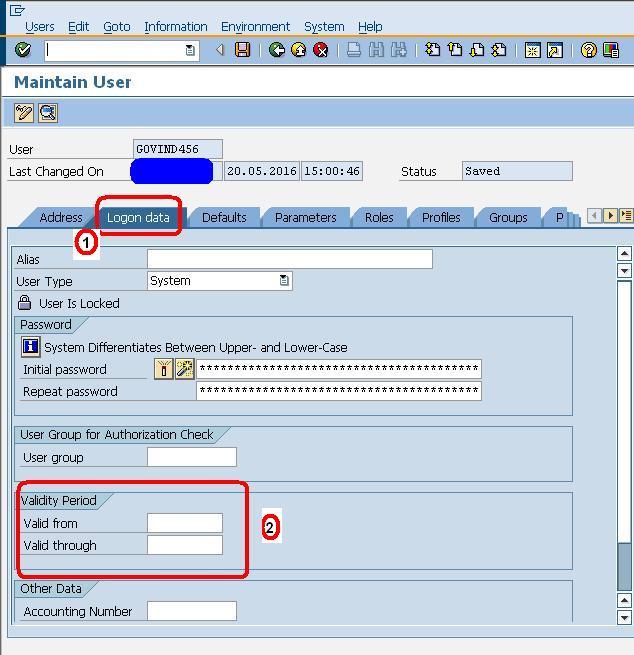Click the Last Page icon

click(499, 50)
